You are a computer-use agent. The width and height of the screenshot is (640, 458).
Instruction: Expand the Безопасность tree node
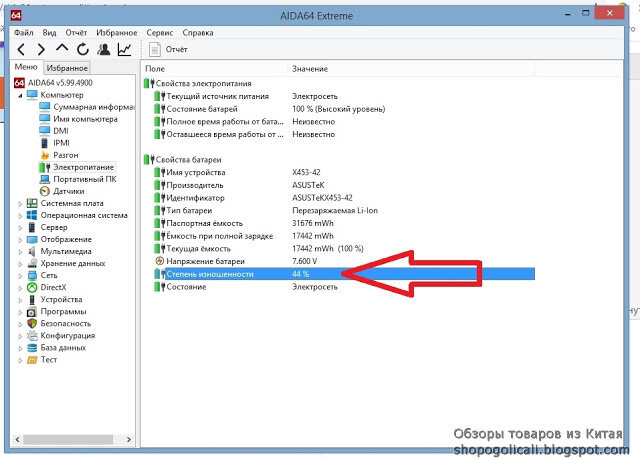(20, 324)
